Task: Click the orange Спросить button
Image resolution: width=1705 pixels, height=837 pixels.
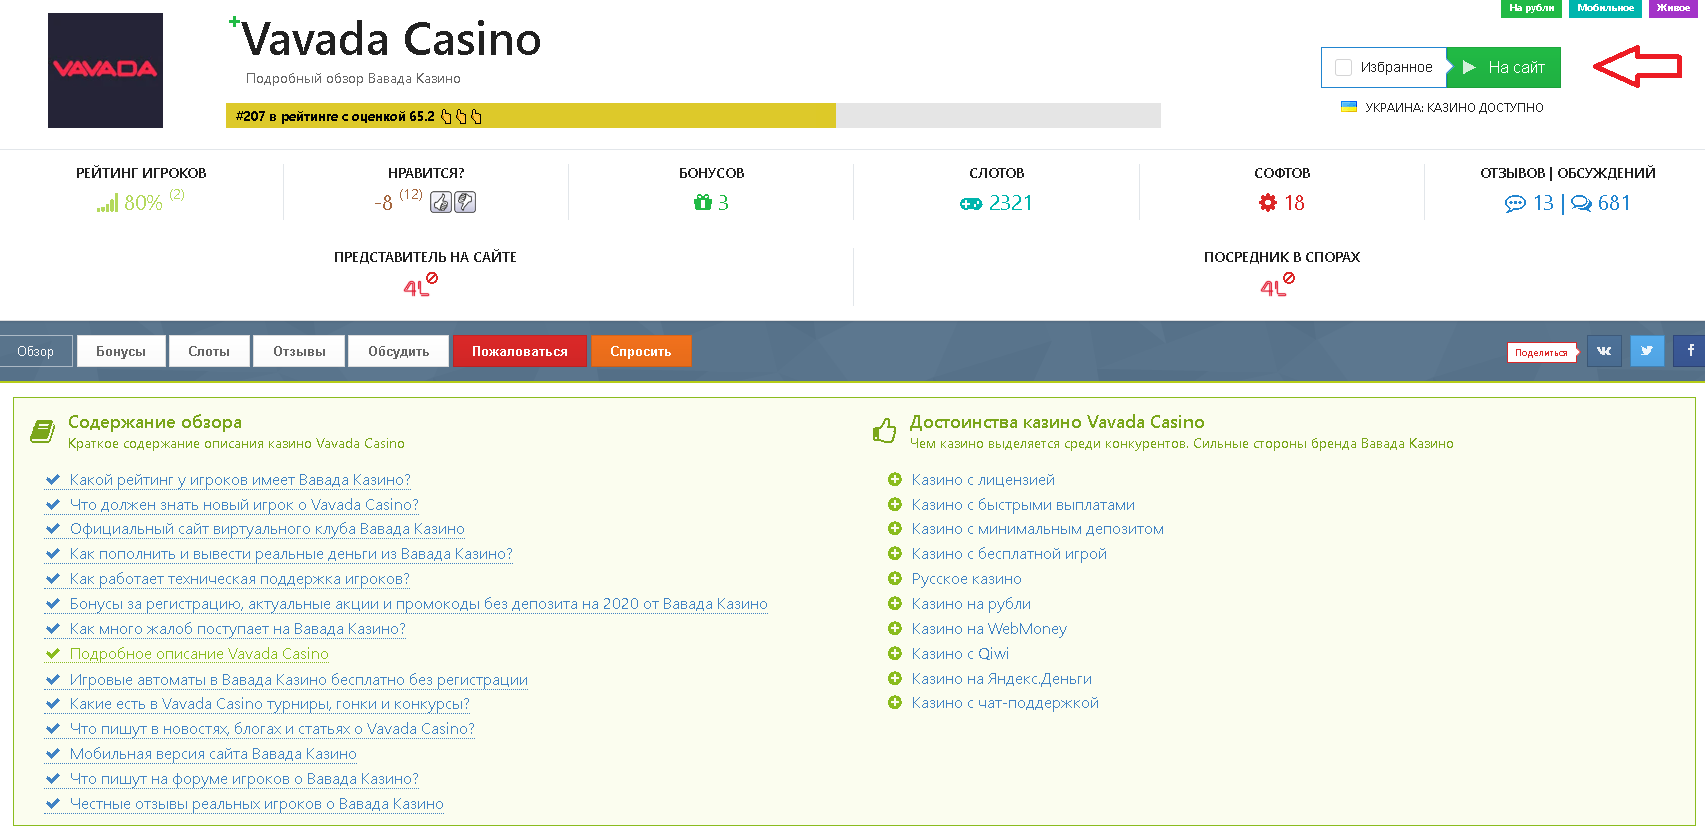Action: click(641, 351)
